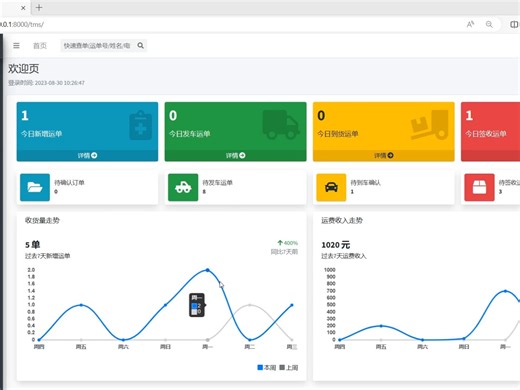Click the 周一 peak on revenue chart
This screenshot has height=390, width=520.
click(505, 291)
